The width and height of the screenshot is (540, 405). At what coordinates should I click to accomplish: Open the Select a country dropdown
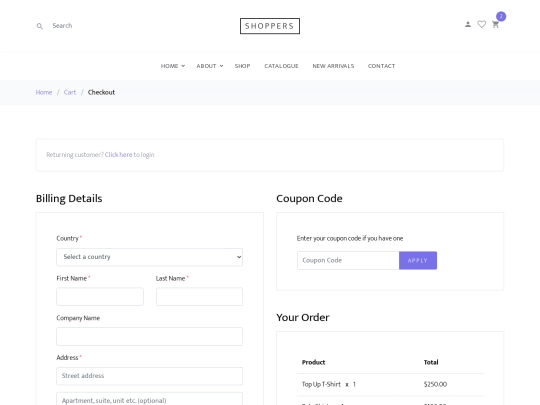click(149, 257)
